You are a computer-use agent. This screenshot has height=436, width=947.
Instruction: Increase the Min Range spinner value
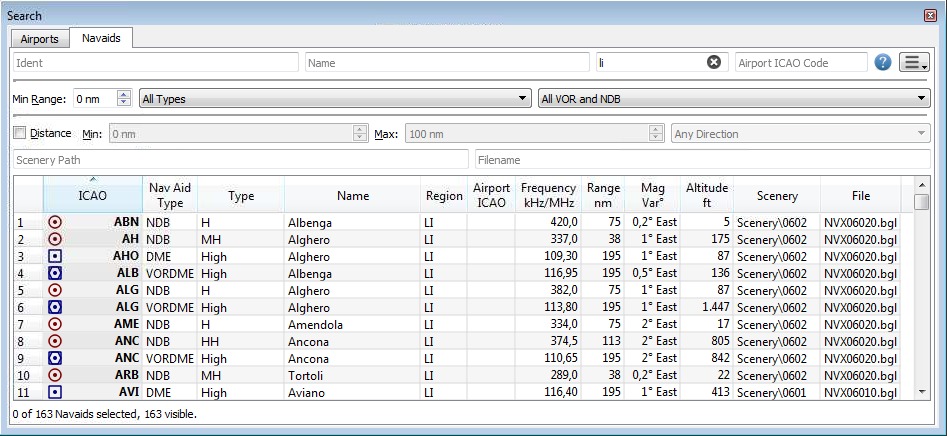click(x=124, y=94)
